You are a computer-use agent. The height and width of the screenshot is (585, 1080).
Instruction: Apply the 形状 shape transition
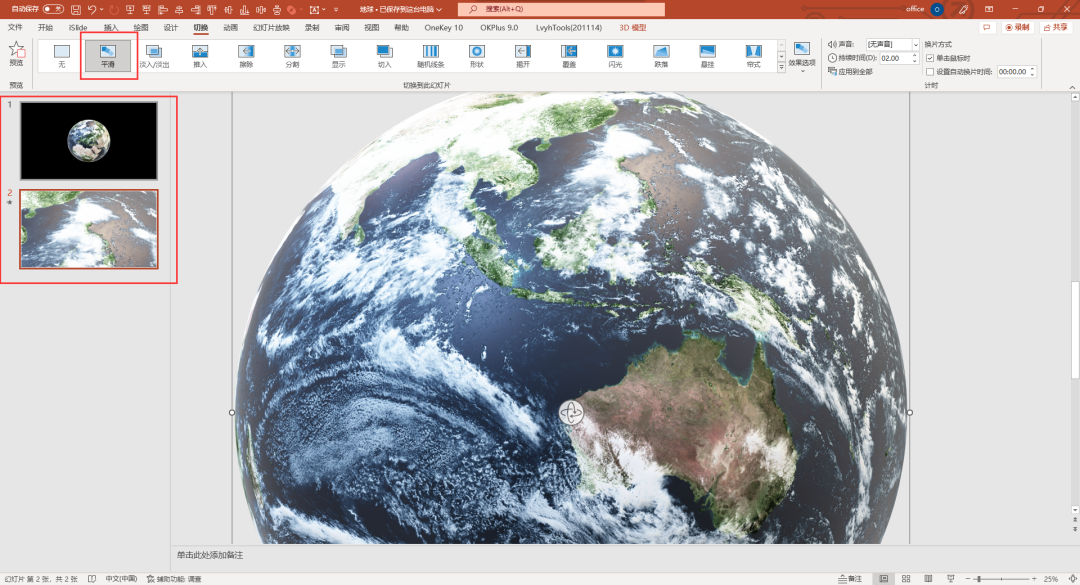pyautogui.click(x=477, y=56)
